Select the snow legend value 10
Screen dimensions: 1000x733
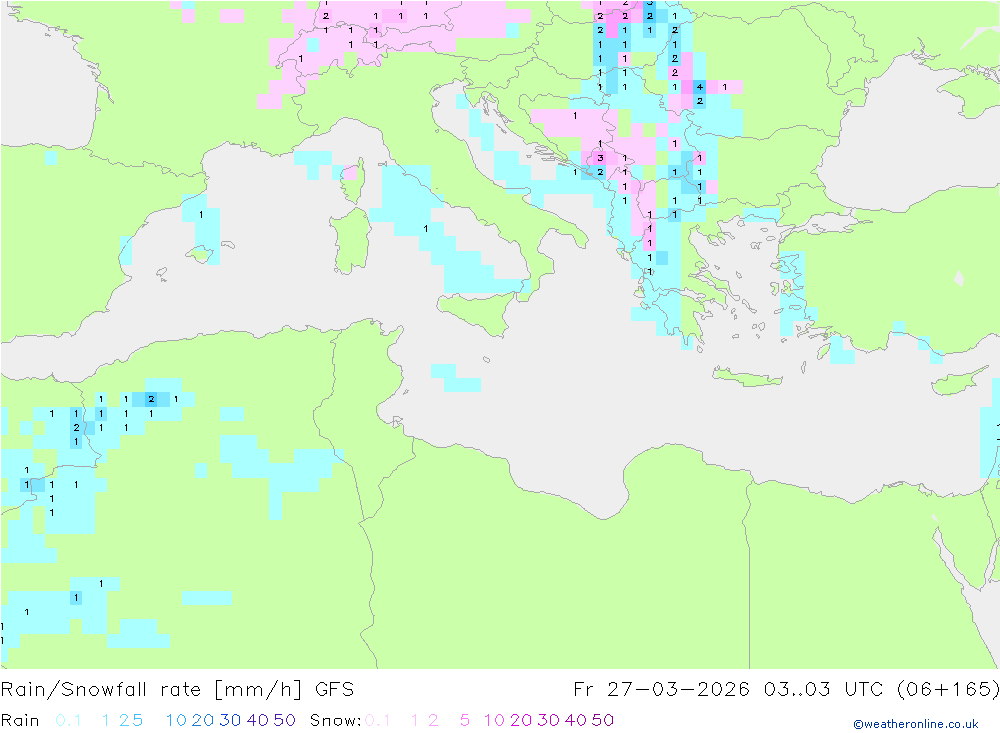pyautogui.click(x=494, y=720)
